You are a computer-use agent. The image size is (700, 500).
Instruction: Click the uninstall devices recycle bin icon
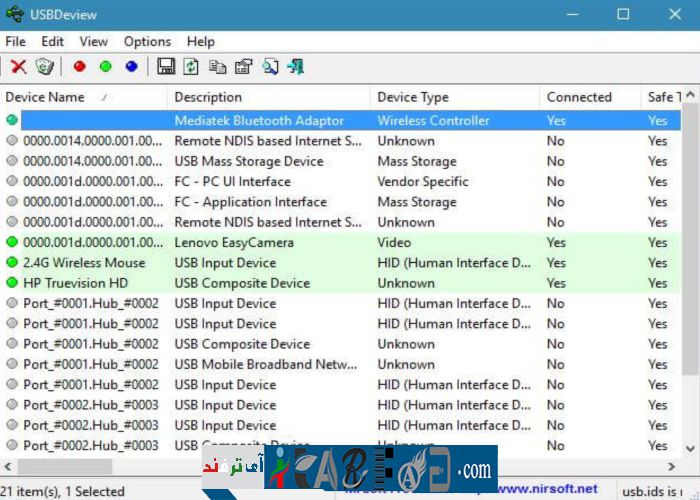[x=44, y=67]
